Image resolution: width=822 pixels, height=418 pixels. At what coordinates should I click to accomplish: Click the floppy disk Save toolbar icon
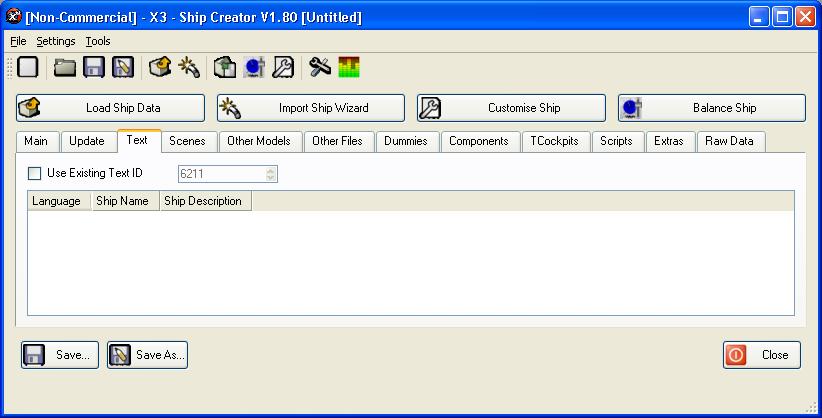[94, 68]
